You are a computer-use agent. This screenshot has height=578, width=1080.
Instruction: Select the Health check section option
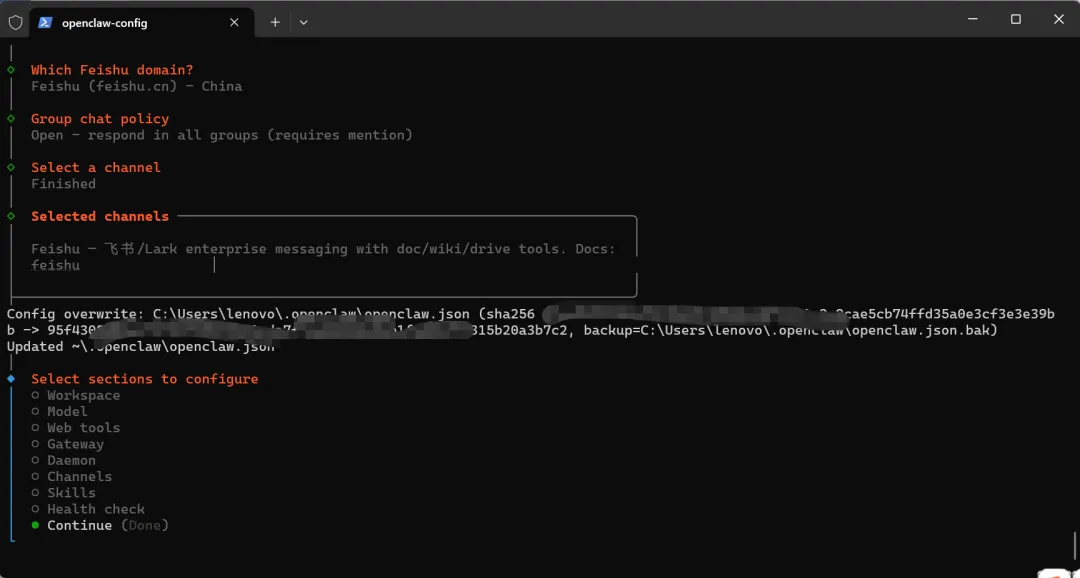click(x=88, y=509)
